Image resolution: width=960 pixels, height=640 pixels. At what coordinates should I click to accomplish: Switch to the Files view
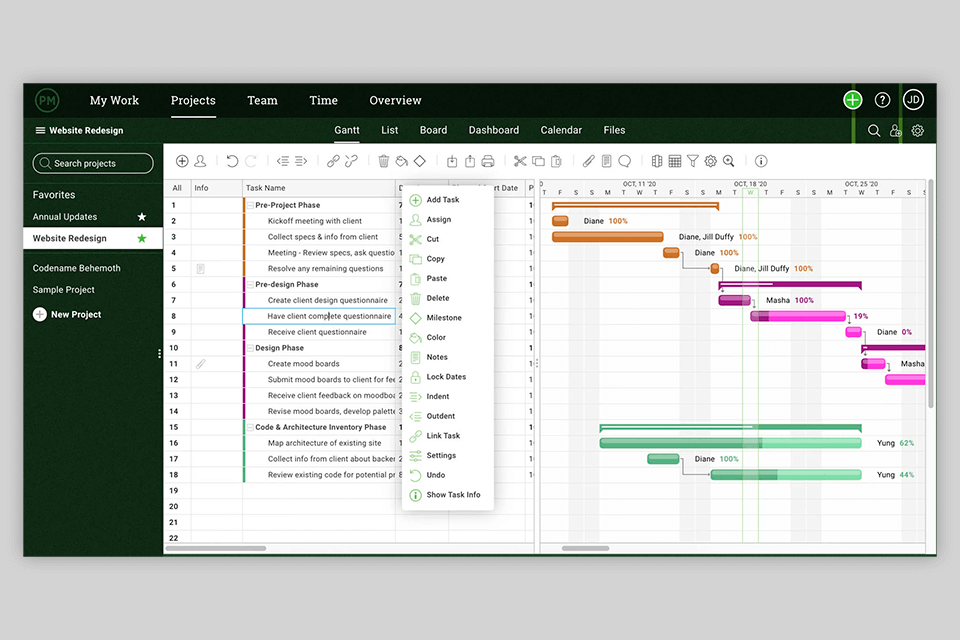[x=614, y=130]
